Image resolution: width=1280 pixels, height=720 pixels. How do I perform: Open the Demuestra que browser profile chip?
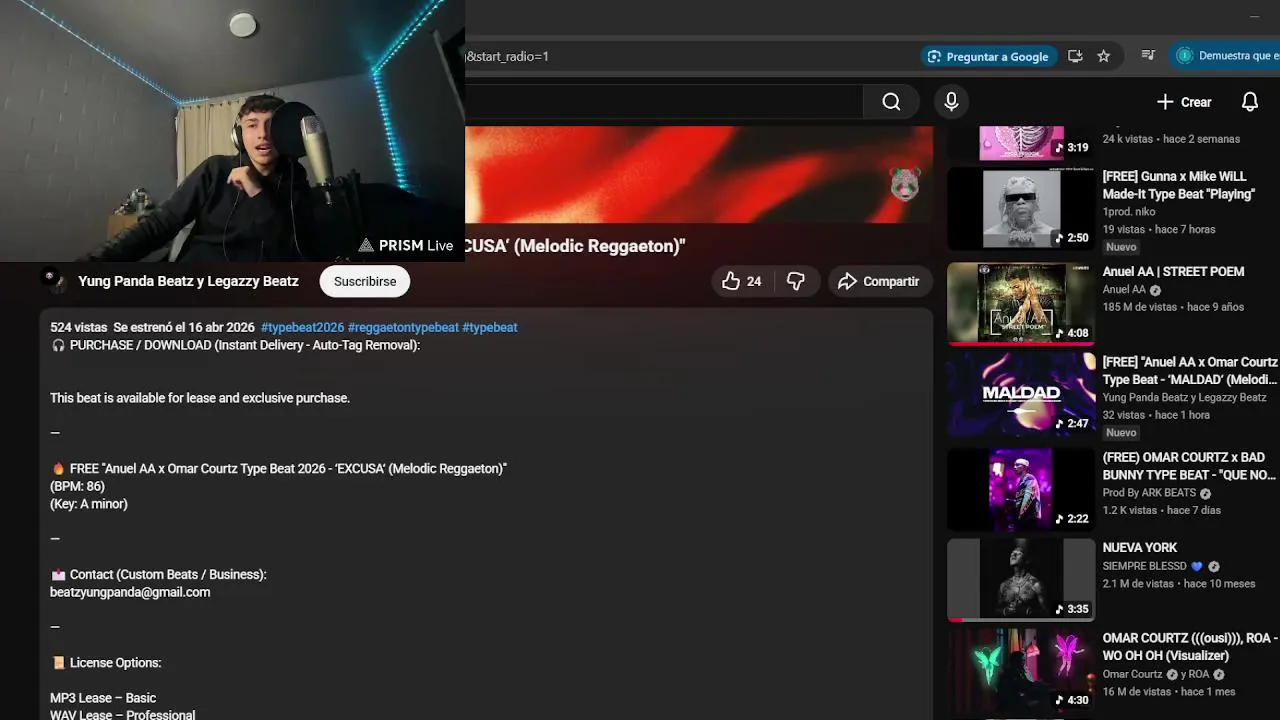1226,56
